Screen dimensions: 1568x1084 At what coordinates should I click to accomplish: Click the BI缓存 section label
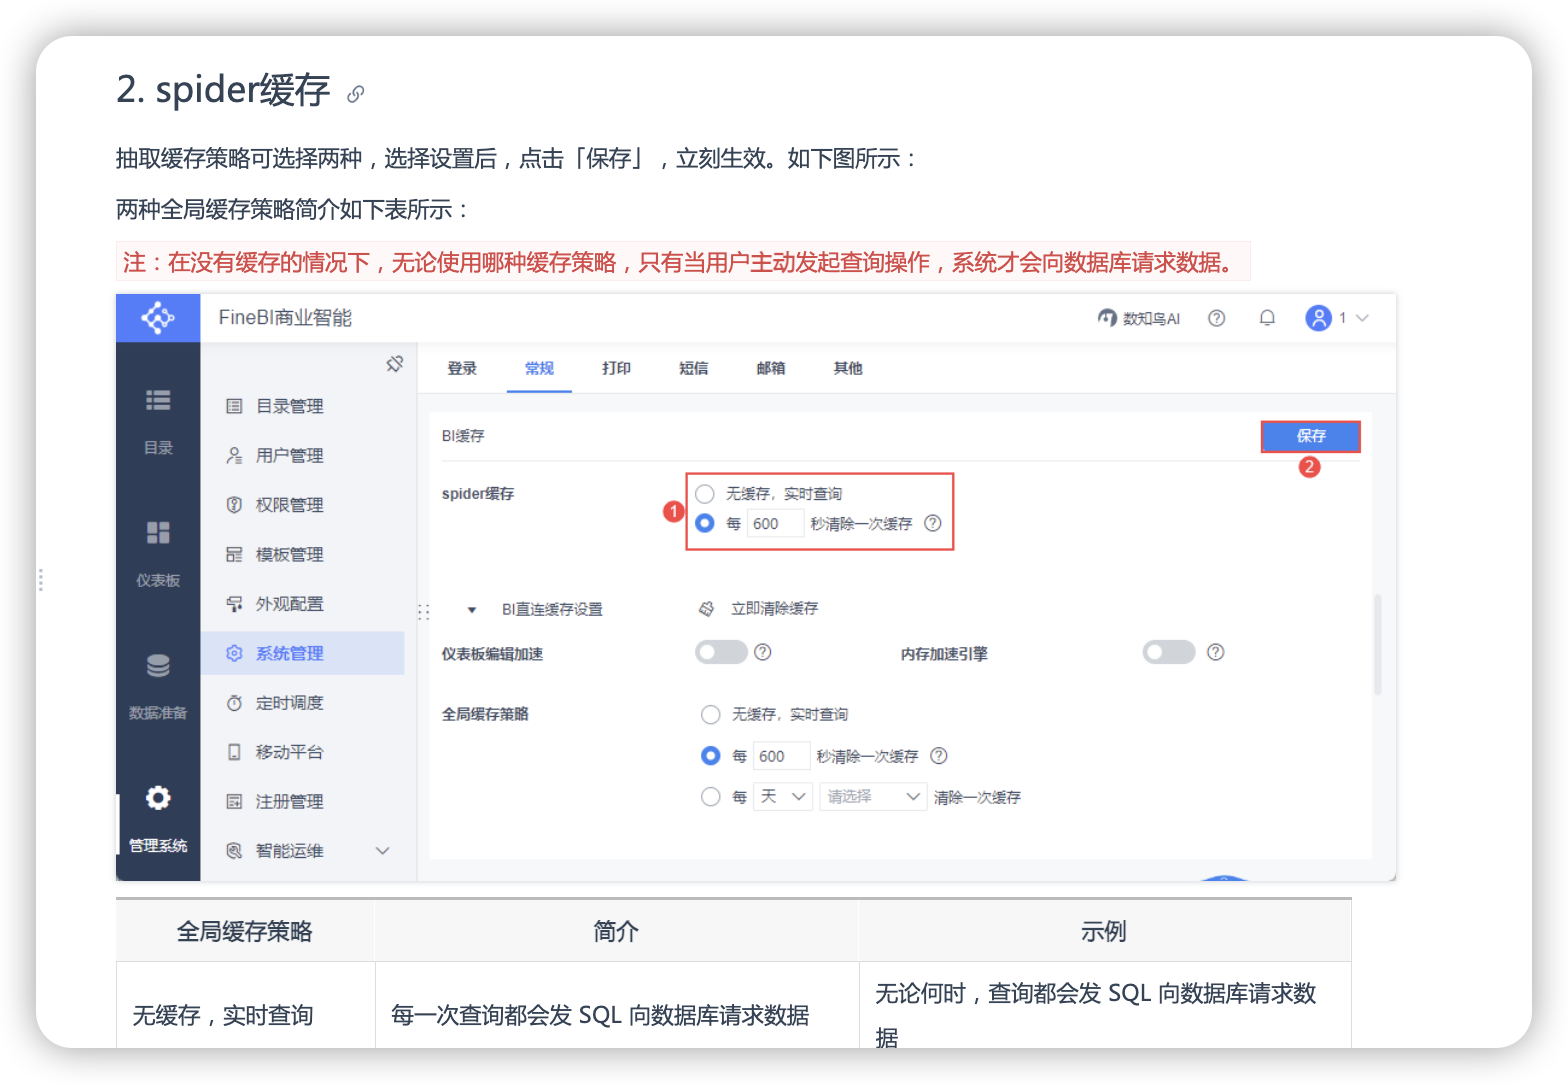coord(463,436)
